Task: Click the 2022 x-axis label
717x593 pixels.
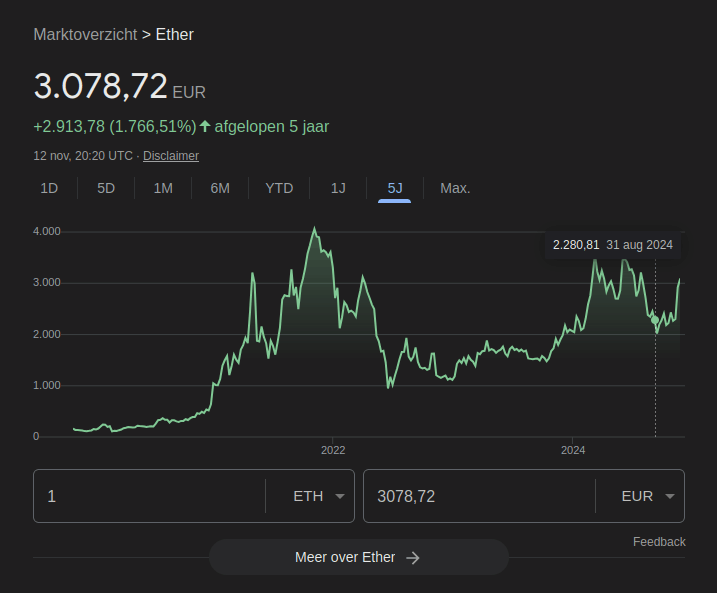Action: click(333, 450)
